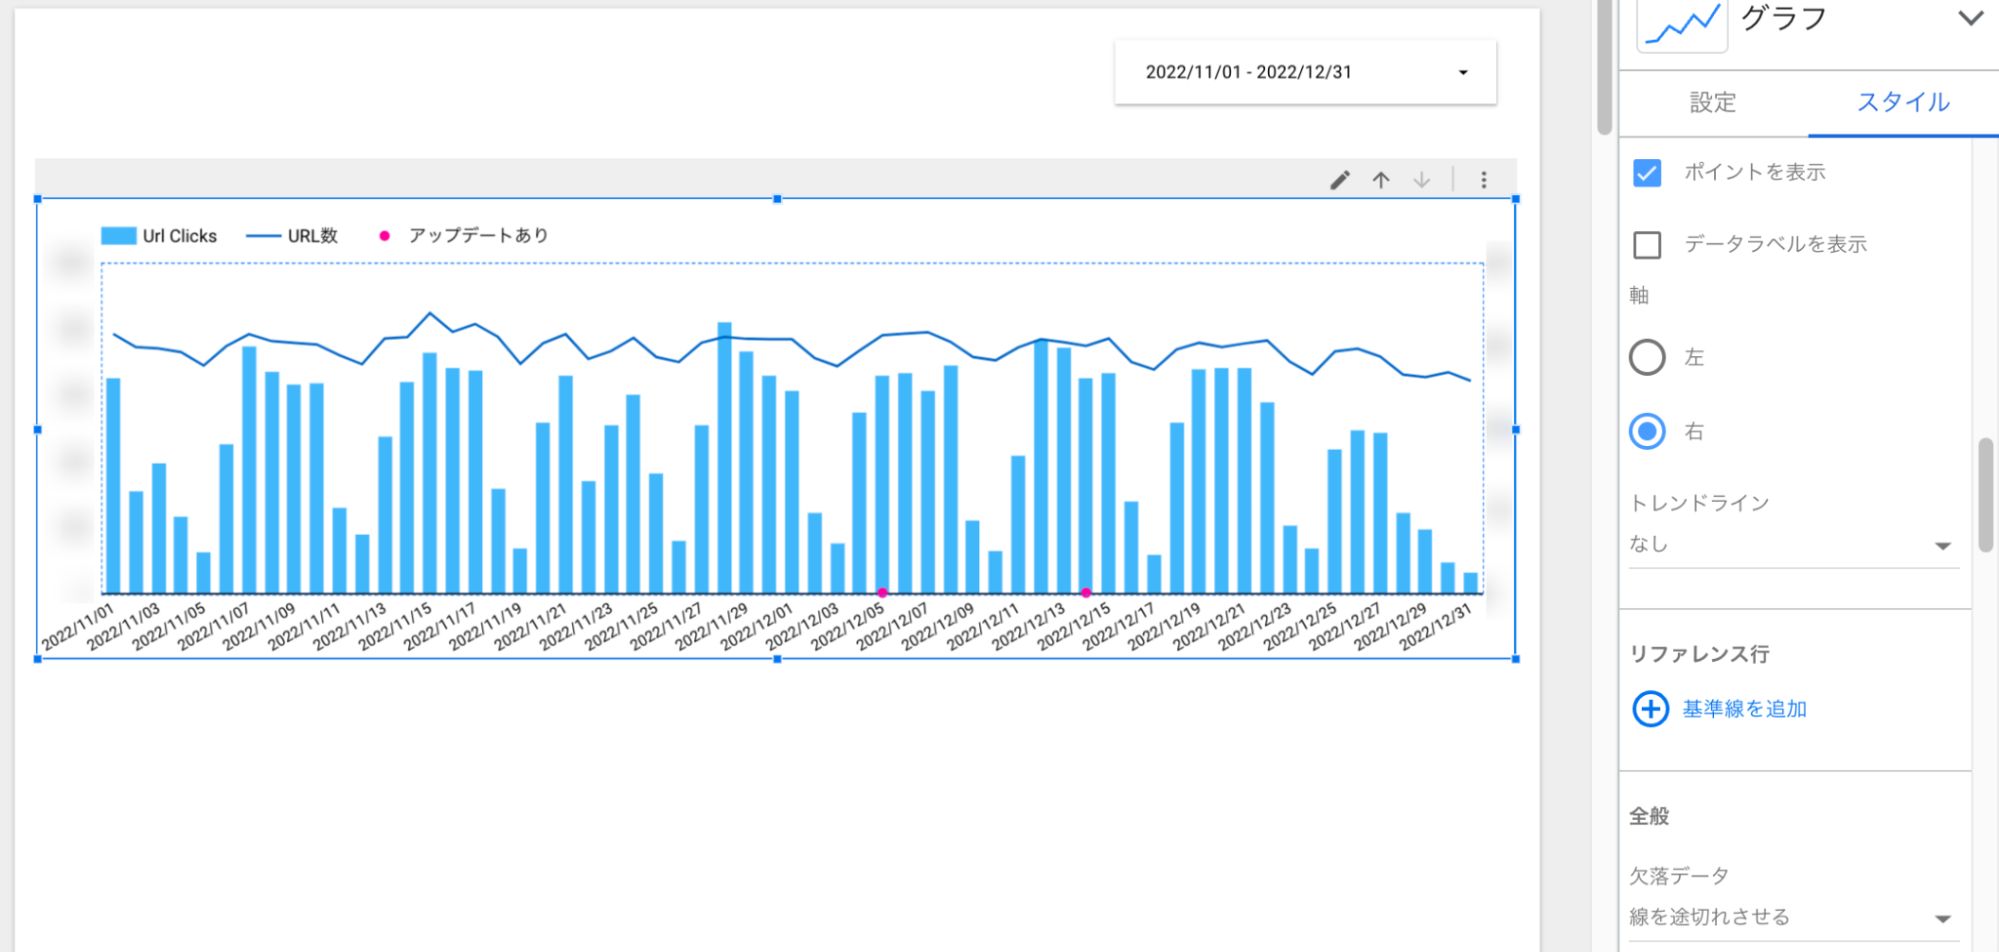Select the 左 axis radio button
The width and height of the screenshot is (1999, 952).
1647,357
